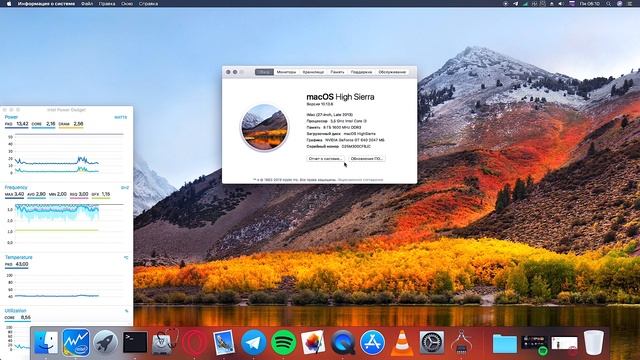Click the DRAM 2,58 power value
The width and height of the screenshot is (640, 360).
pyautogui.click(x=71, y=124)
